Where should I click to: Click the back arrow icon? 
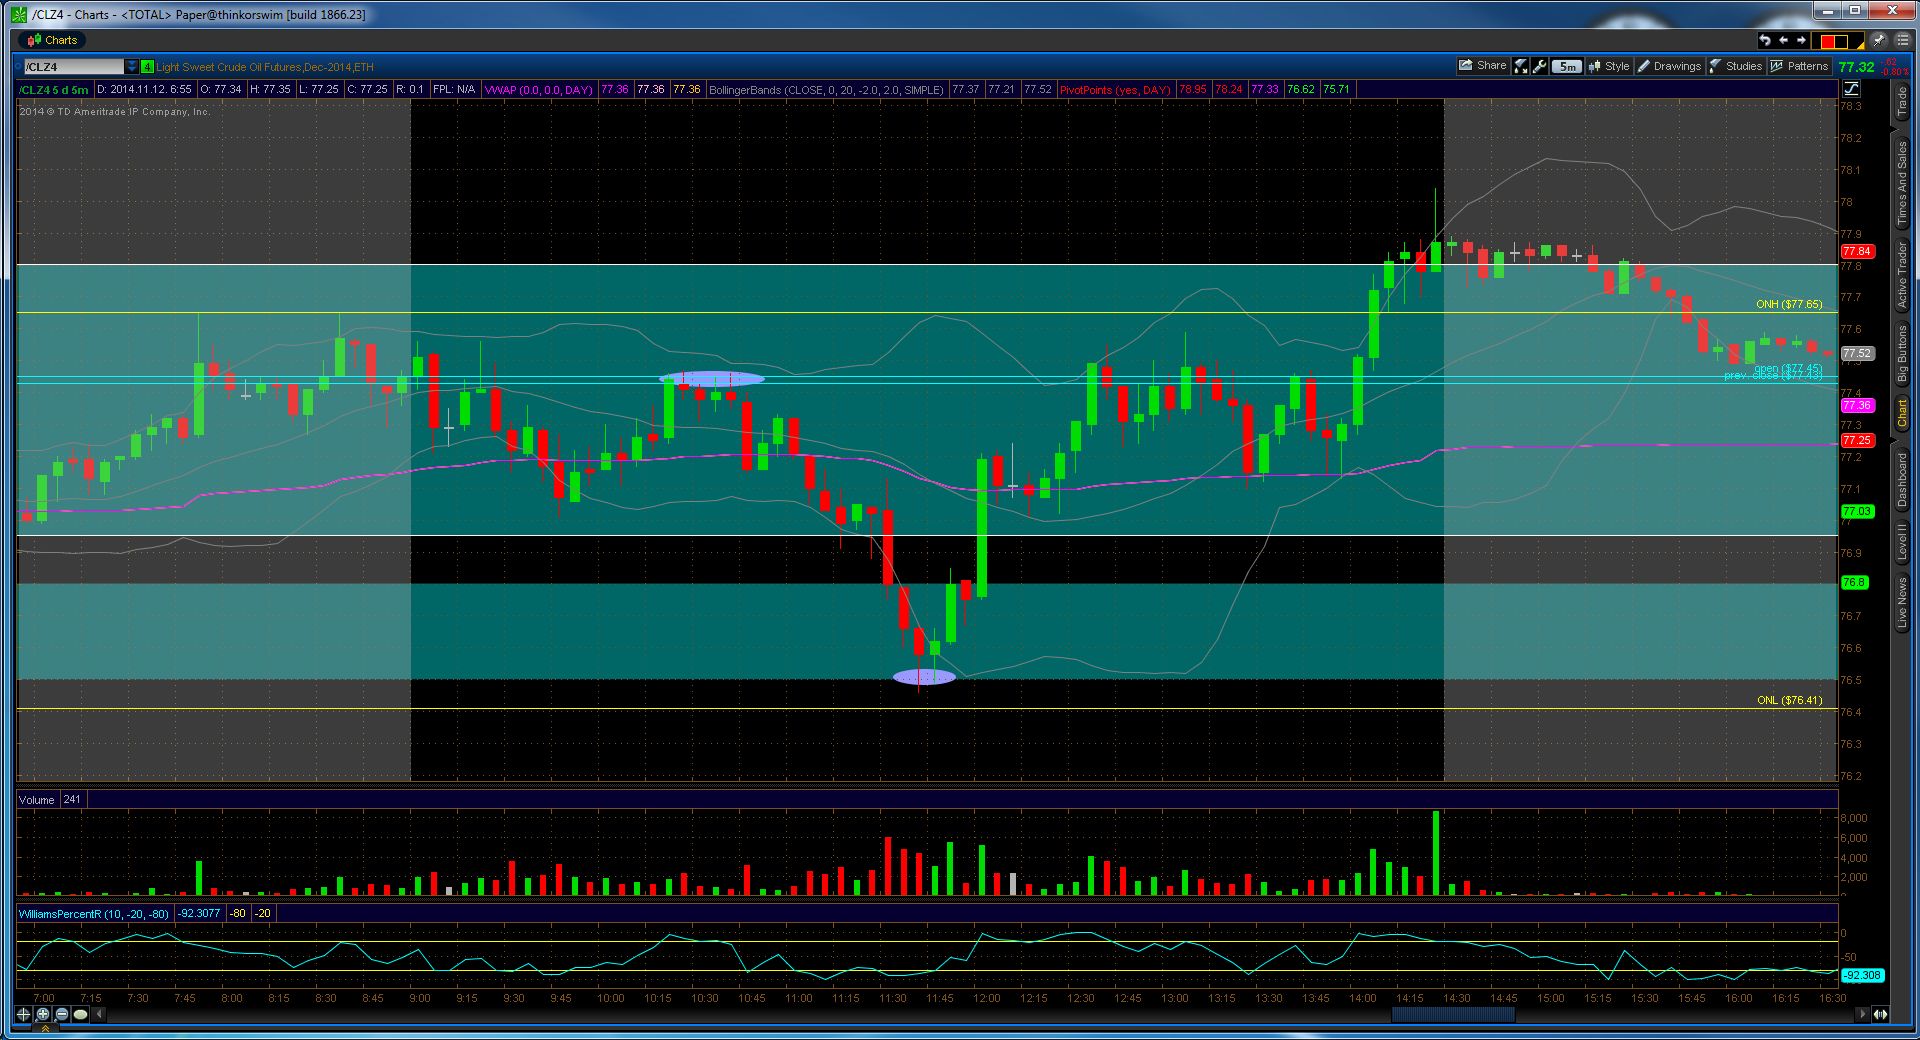[x=1783, y=40]
